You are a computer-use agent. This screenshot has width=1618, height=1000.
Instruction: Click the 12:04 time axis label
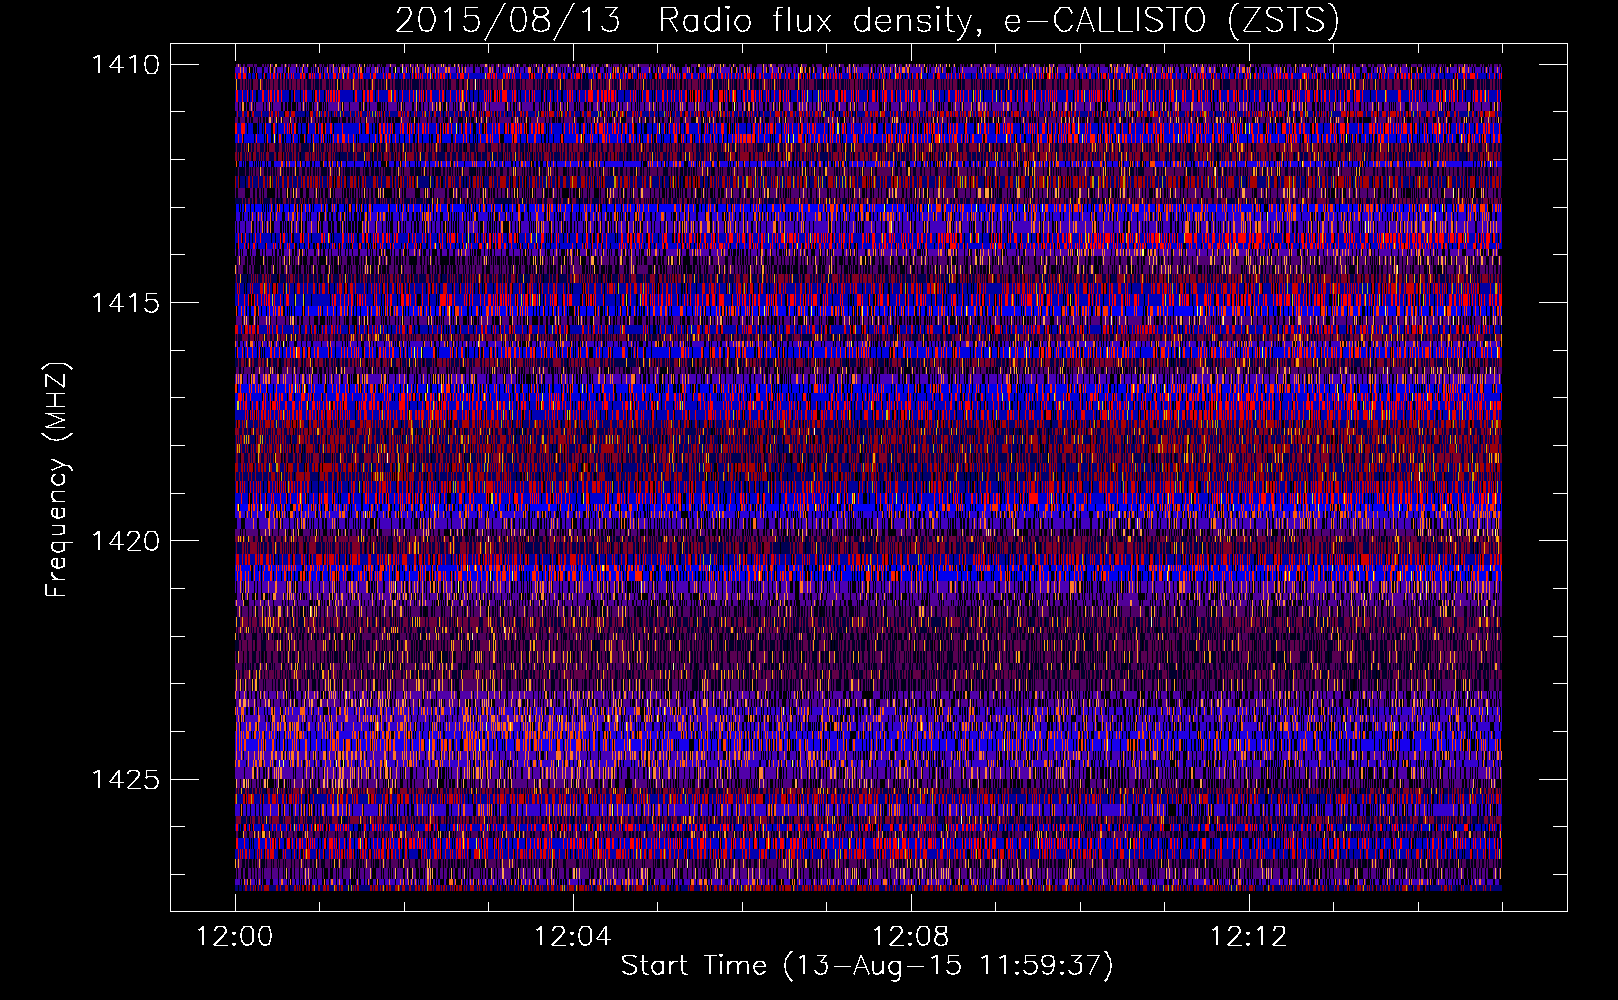[572, 937]
